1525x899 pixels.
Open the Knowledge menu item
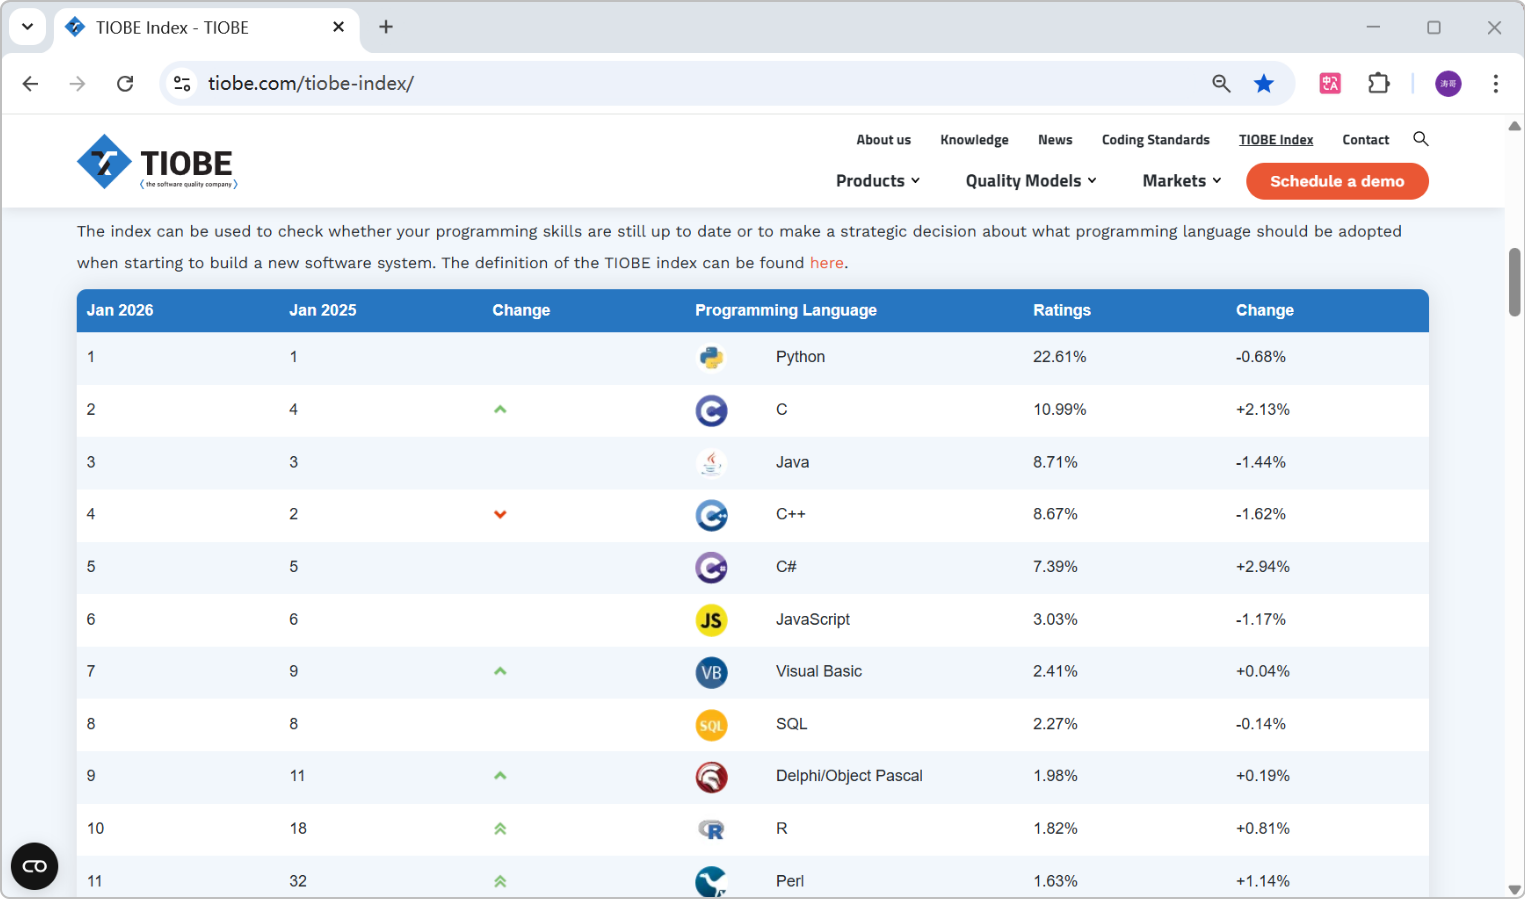coord(974,140)
